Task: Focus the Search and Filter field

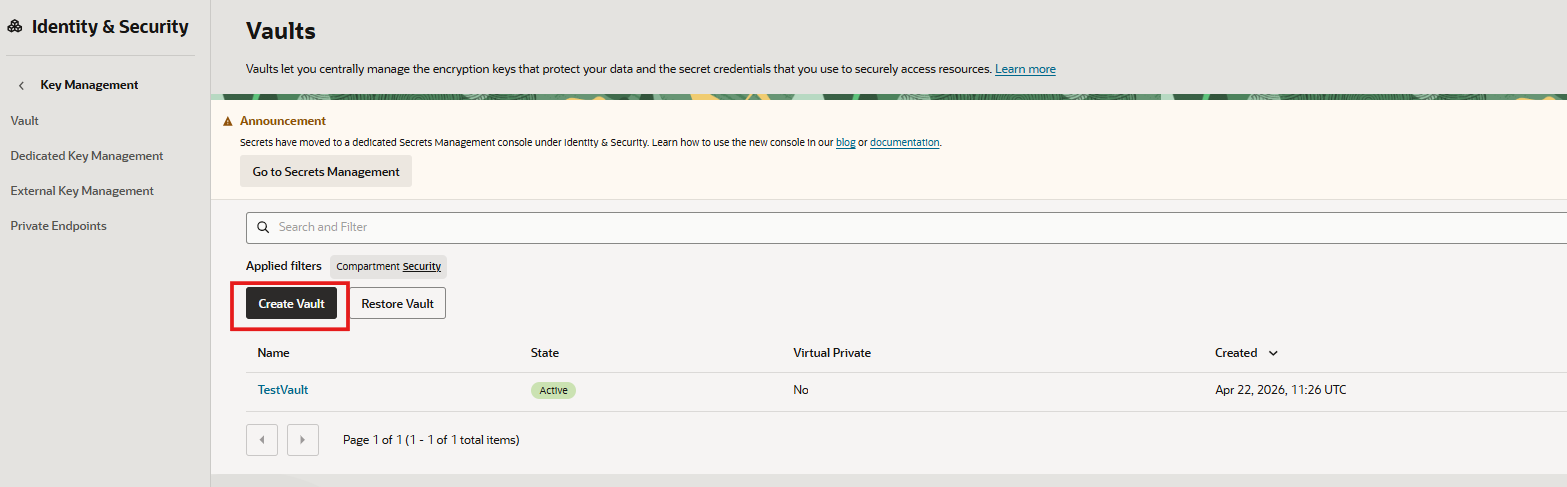Action: [x=906, y=227]
